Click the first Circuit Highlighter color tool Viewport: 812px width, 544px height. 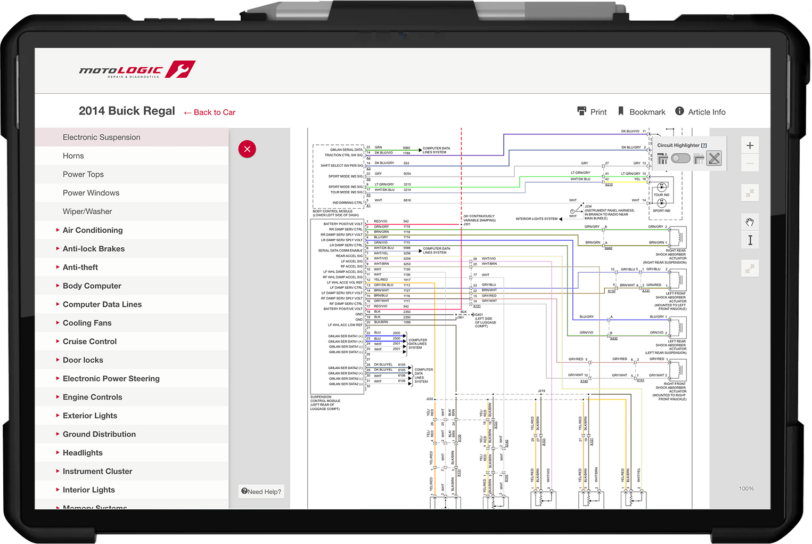tap(662, 159)
